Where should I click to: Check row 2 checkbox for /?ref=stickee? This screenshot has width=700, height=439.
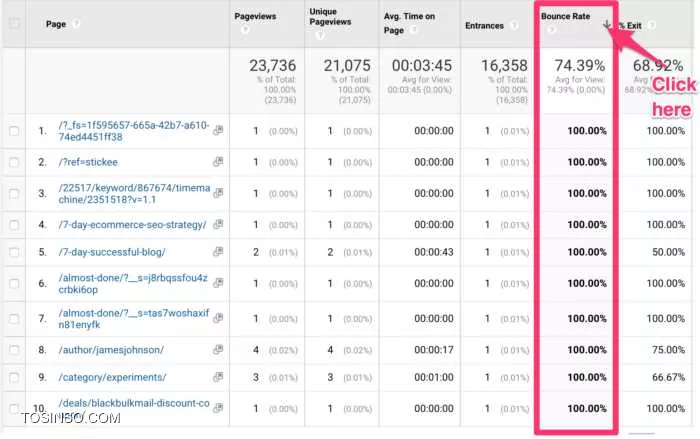tap(14, 162)
